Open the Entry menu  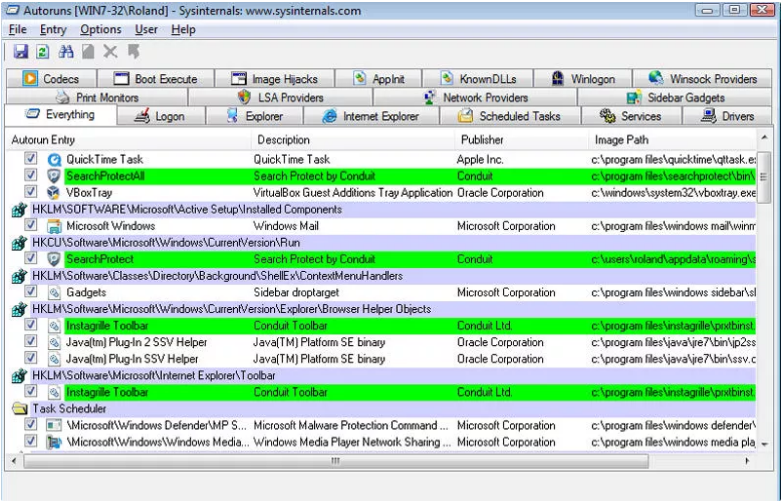tap(53, 29)
